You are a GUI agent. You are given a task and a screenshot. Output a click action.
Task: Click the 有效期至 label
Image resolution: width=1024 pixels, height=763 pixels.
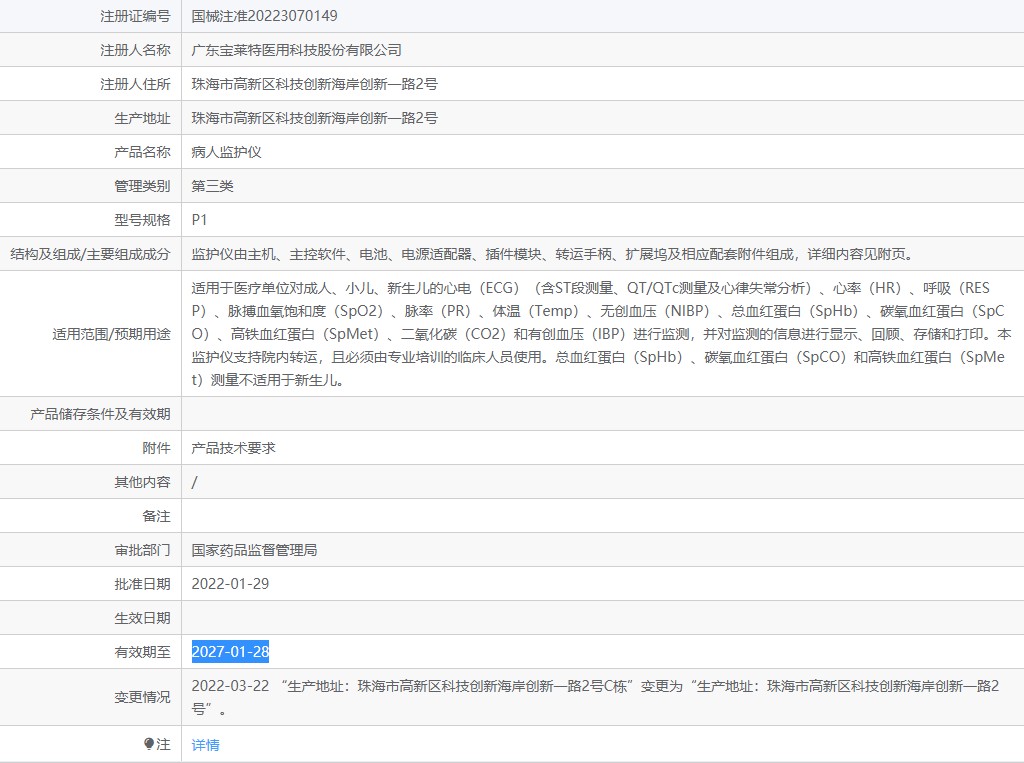(x=142, y=652)
